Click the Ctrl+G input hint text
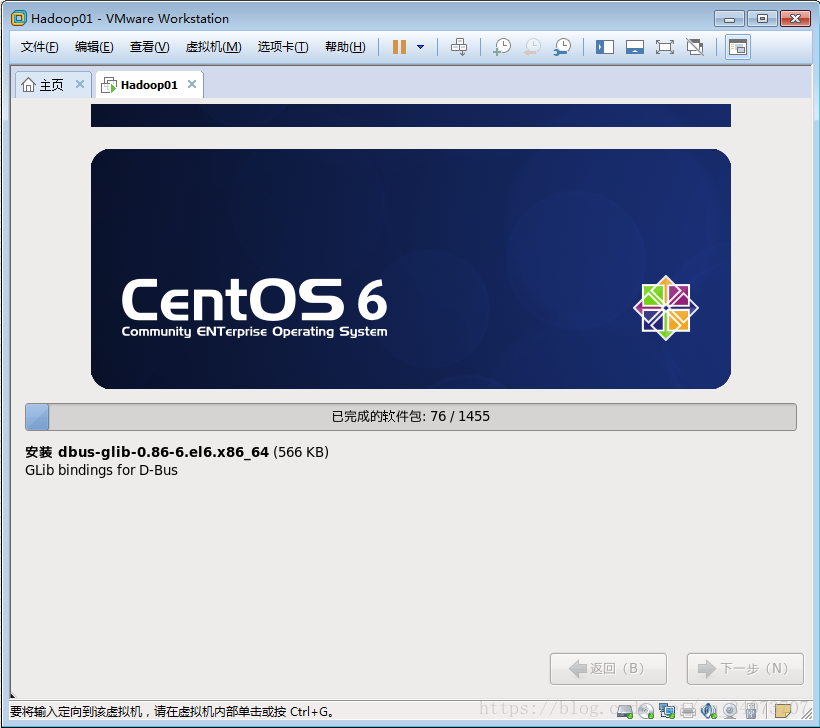 (x=172, y=712)
